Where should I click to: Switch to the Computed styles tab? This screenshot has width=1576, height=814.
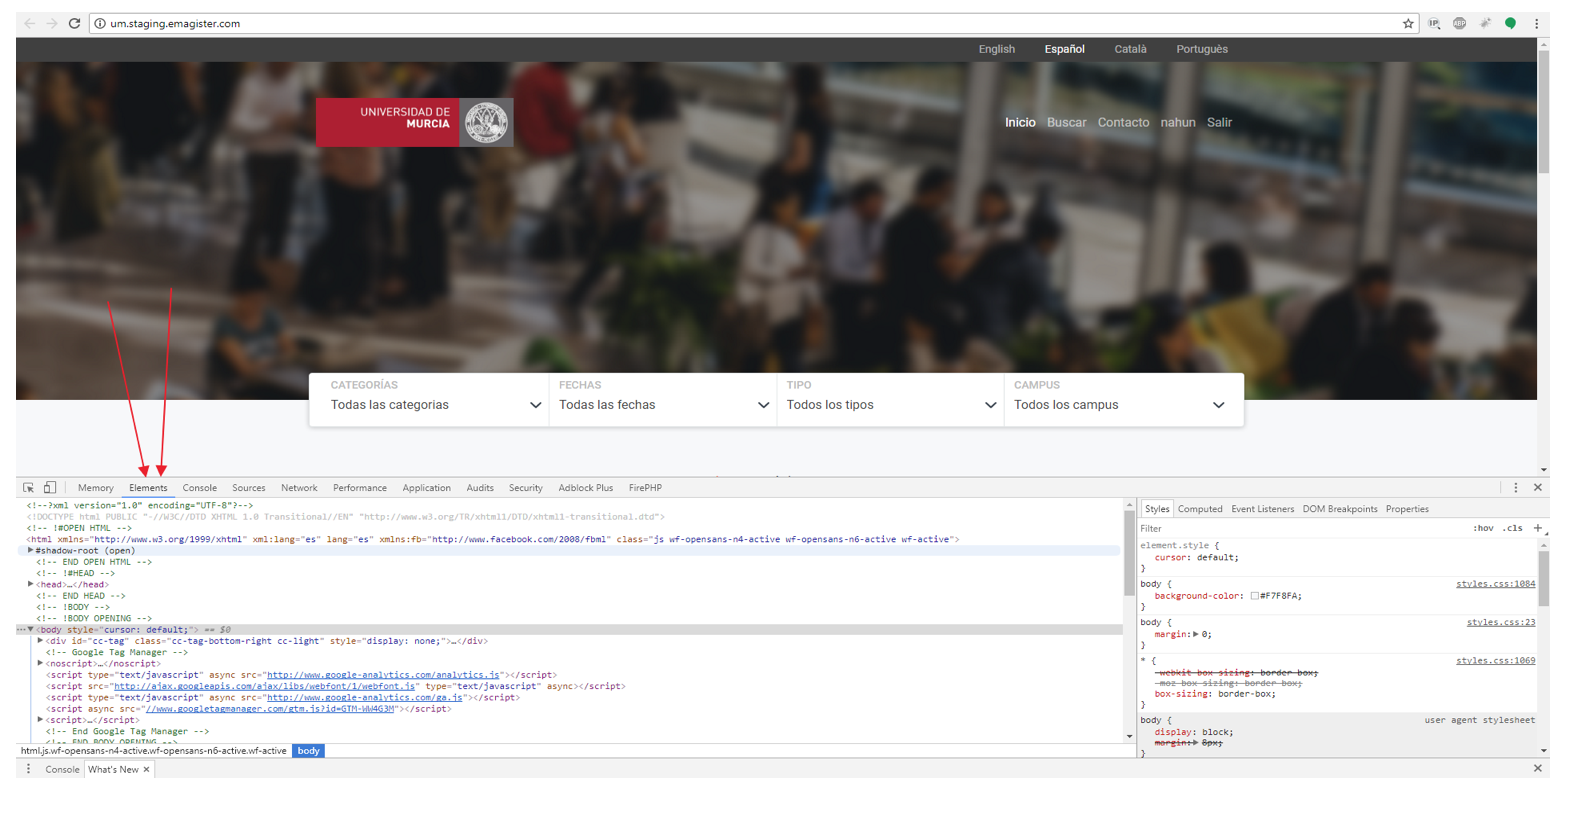(x=1200, y=509)
